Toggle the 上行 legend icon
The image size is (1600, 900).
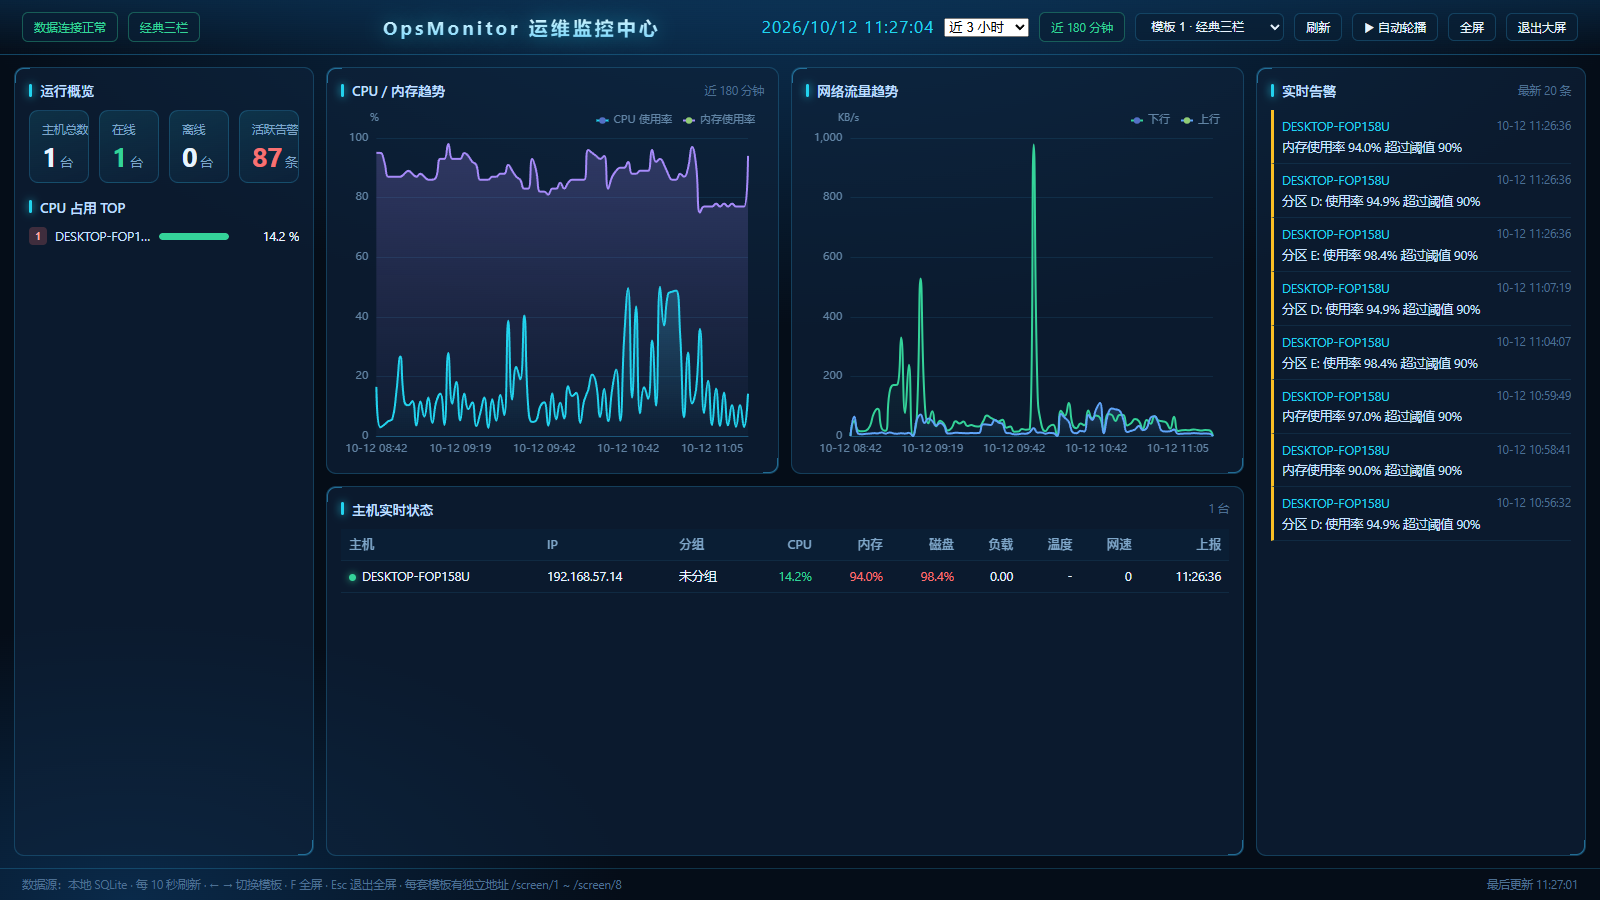tap(1187, 120)
